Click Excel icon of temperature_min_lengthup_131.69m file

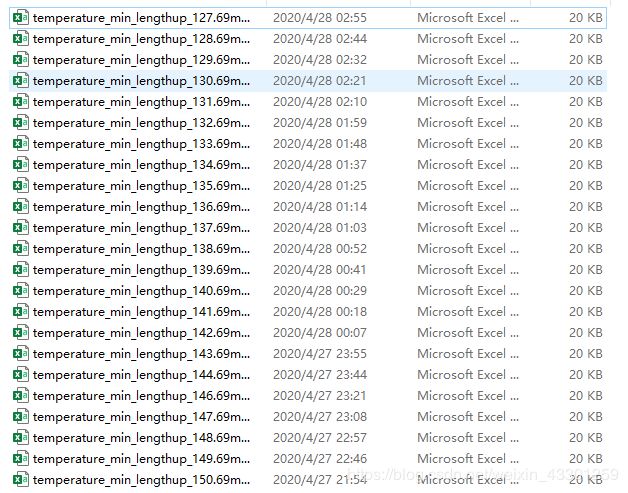tap(20, 102)
